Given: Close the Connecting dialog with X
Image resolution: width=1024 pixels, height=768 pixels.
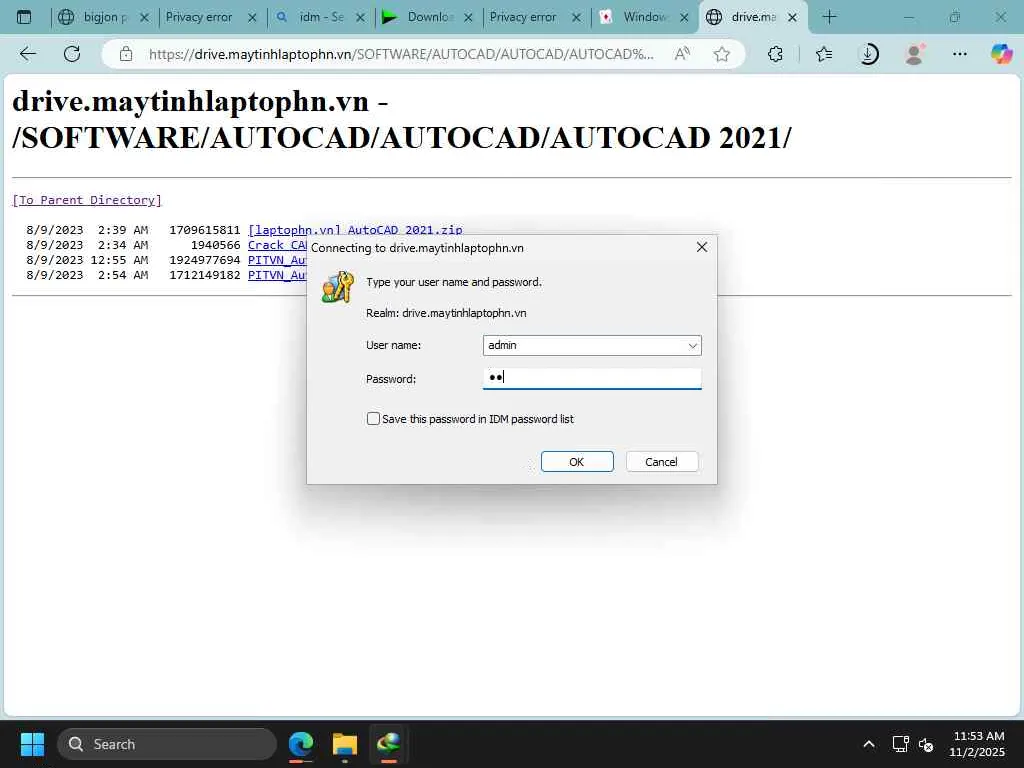Looking at the screenshot, I should (702, 247).
